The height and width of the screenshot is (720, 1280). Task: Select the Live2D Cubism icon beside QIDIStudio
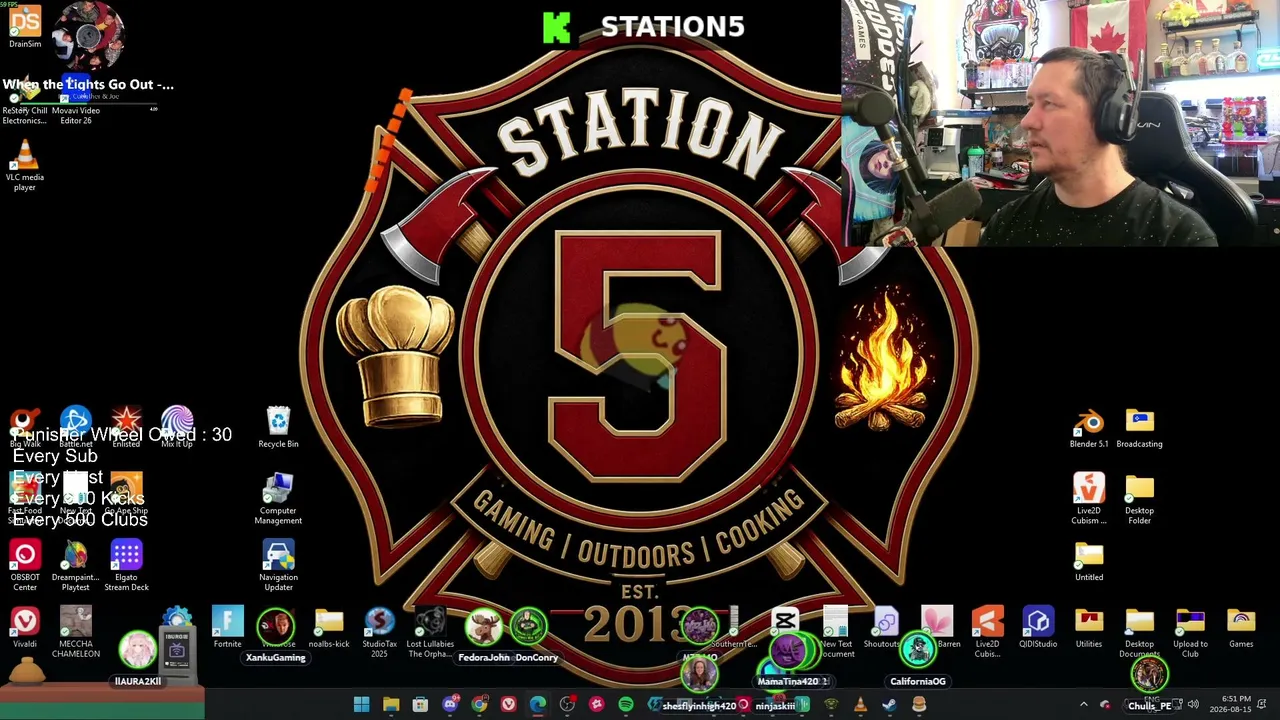click(x=987, y=633)
